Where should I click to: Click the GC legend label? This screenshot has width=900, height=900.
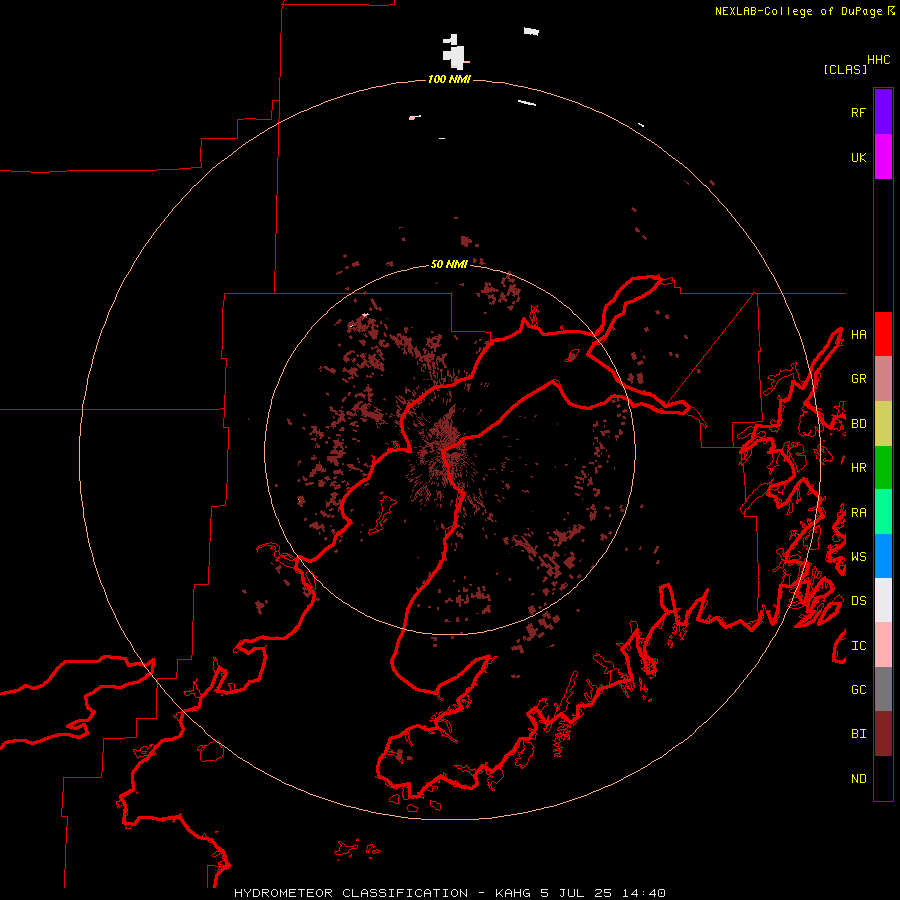858,690
